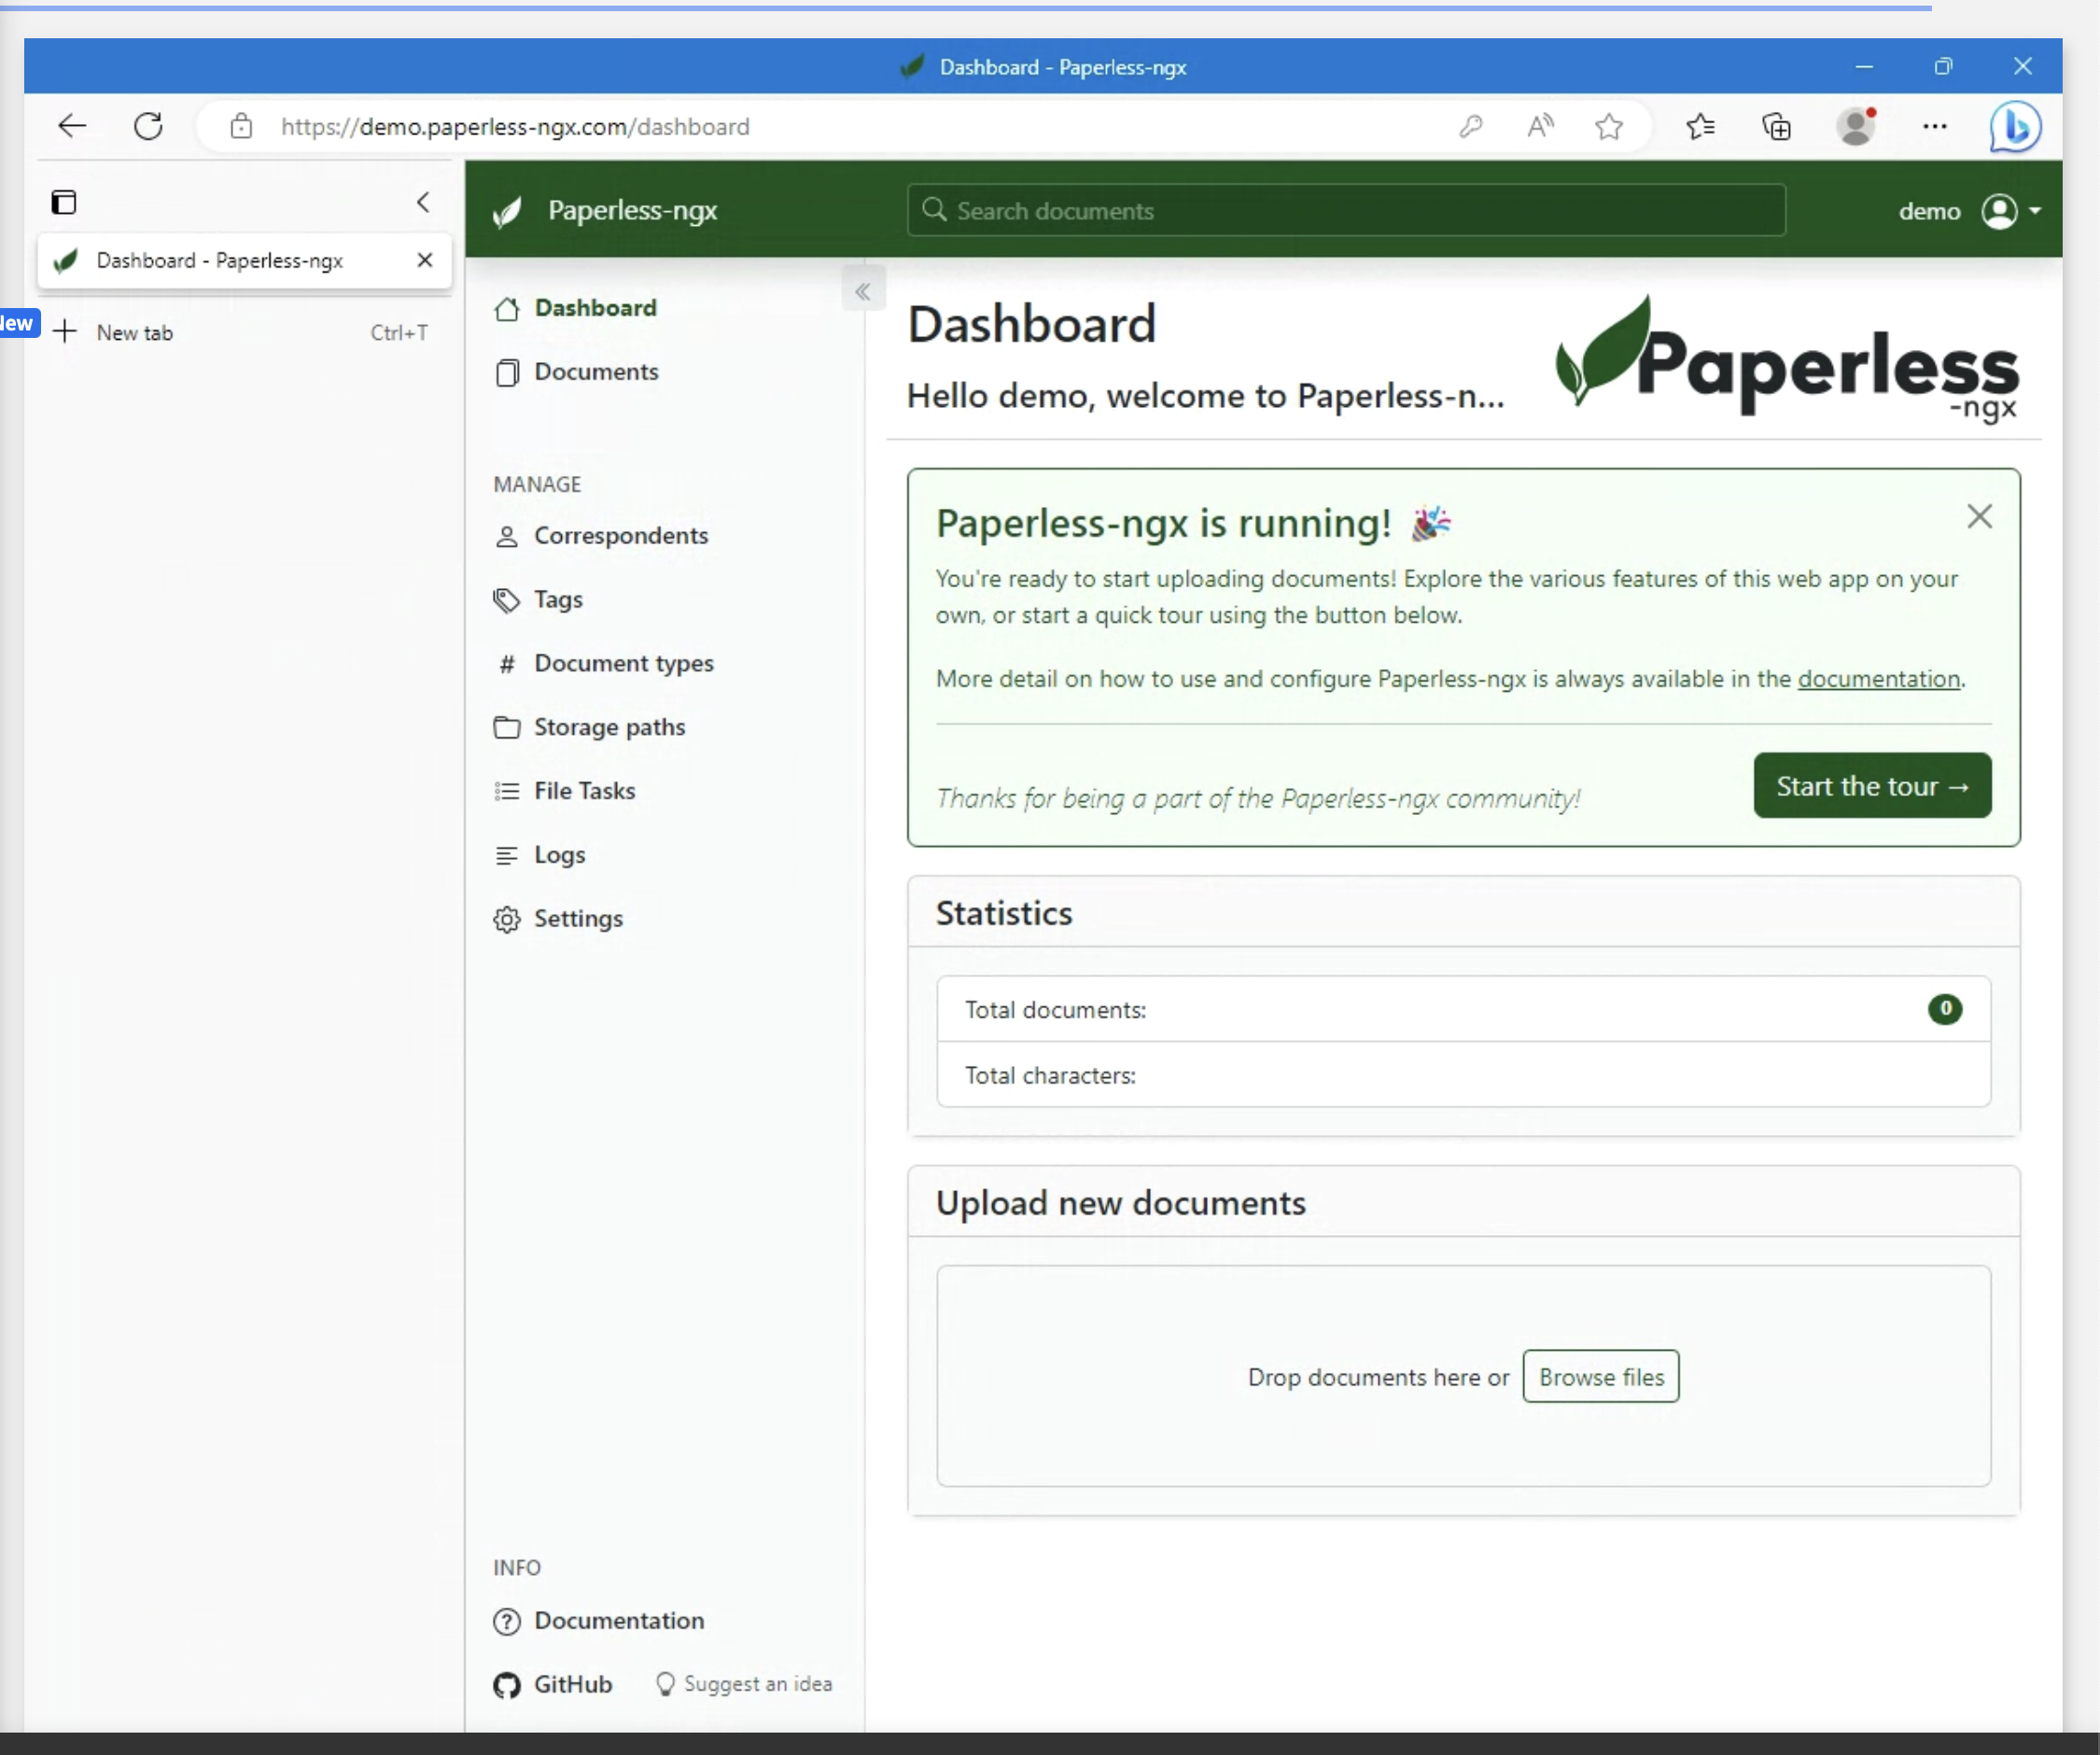Click the Bing chat icon in browser
The width and height of the screenshot is (2100, 1755).
tap(2014, 127)
